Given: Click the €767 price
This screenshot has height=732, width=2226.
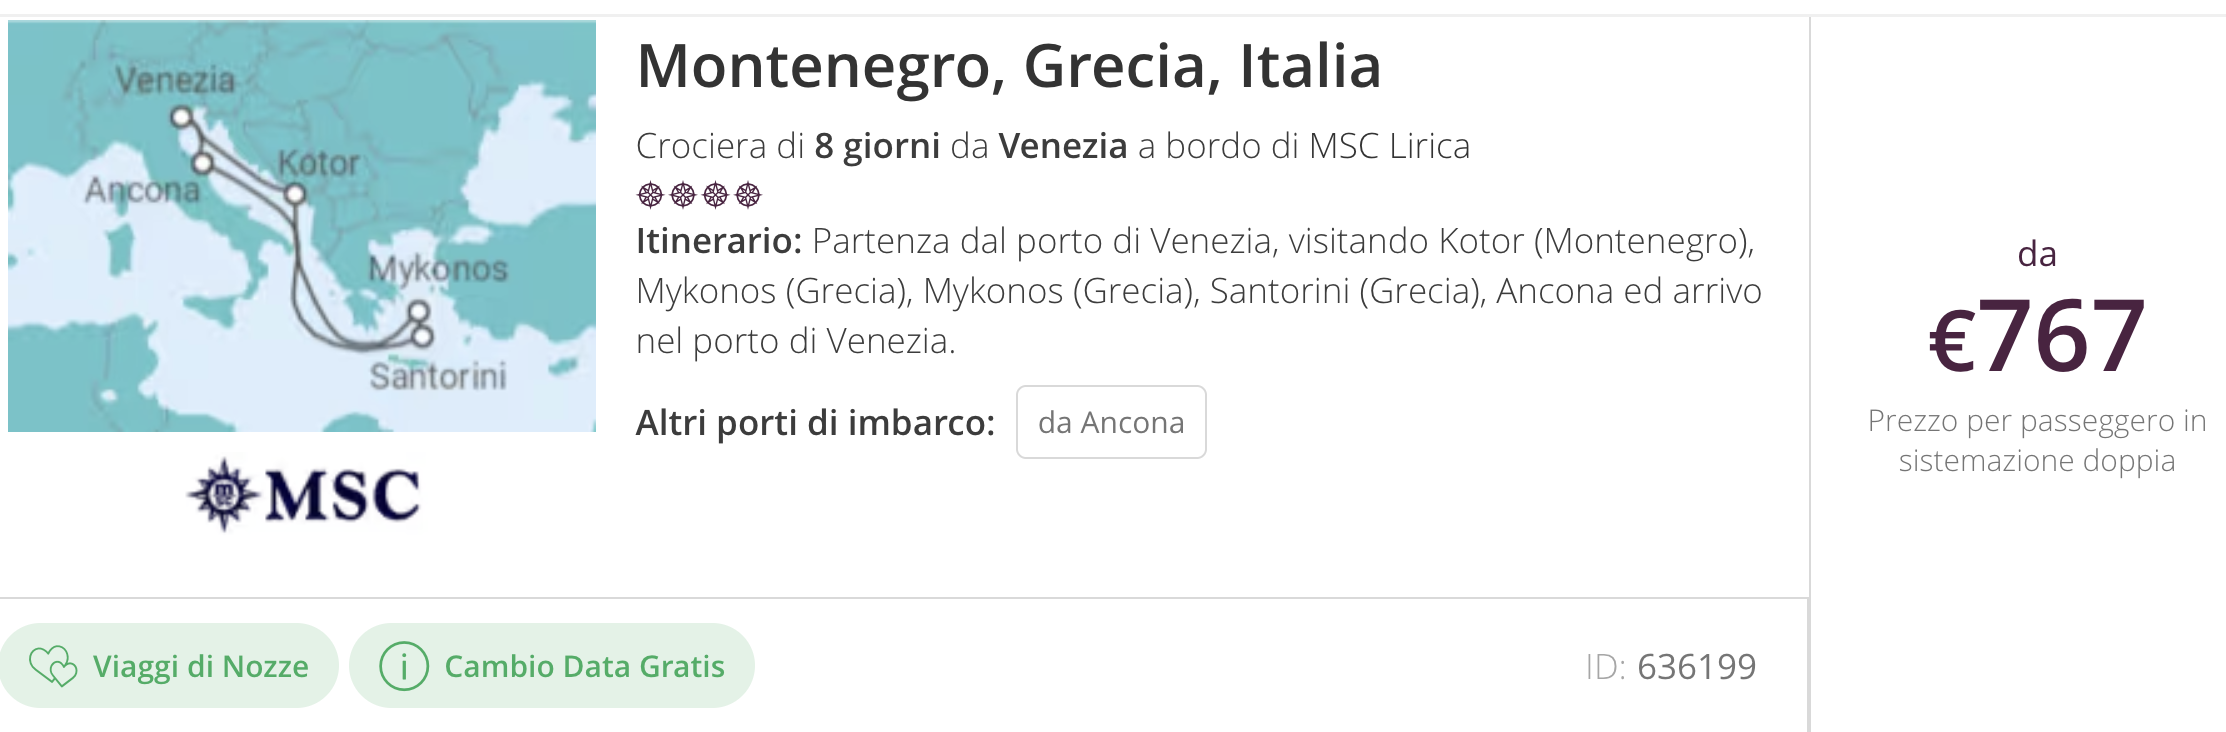Looking at the screenshot, I should coord(2037,337).
